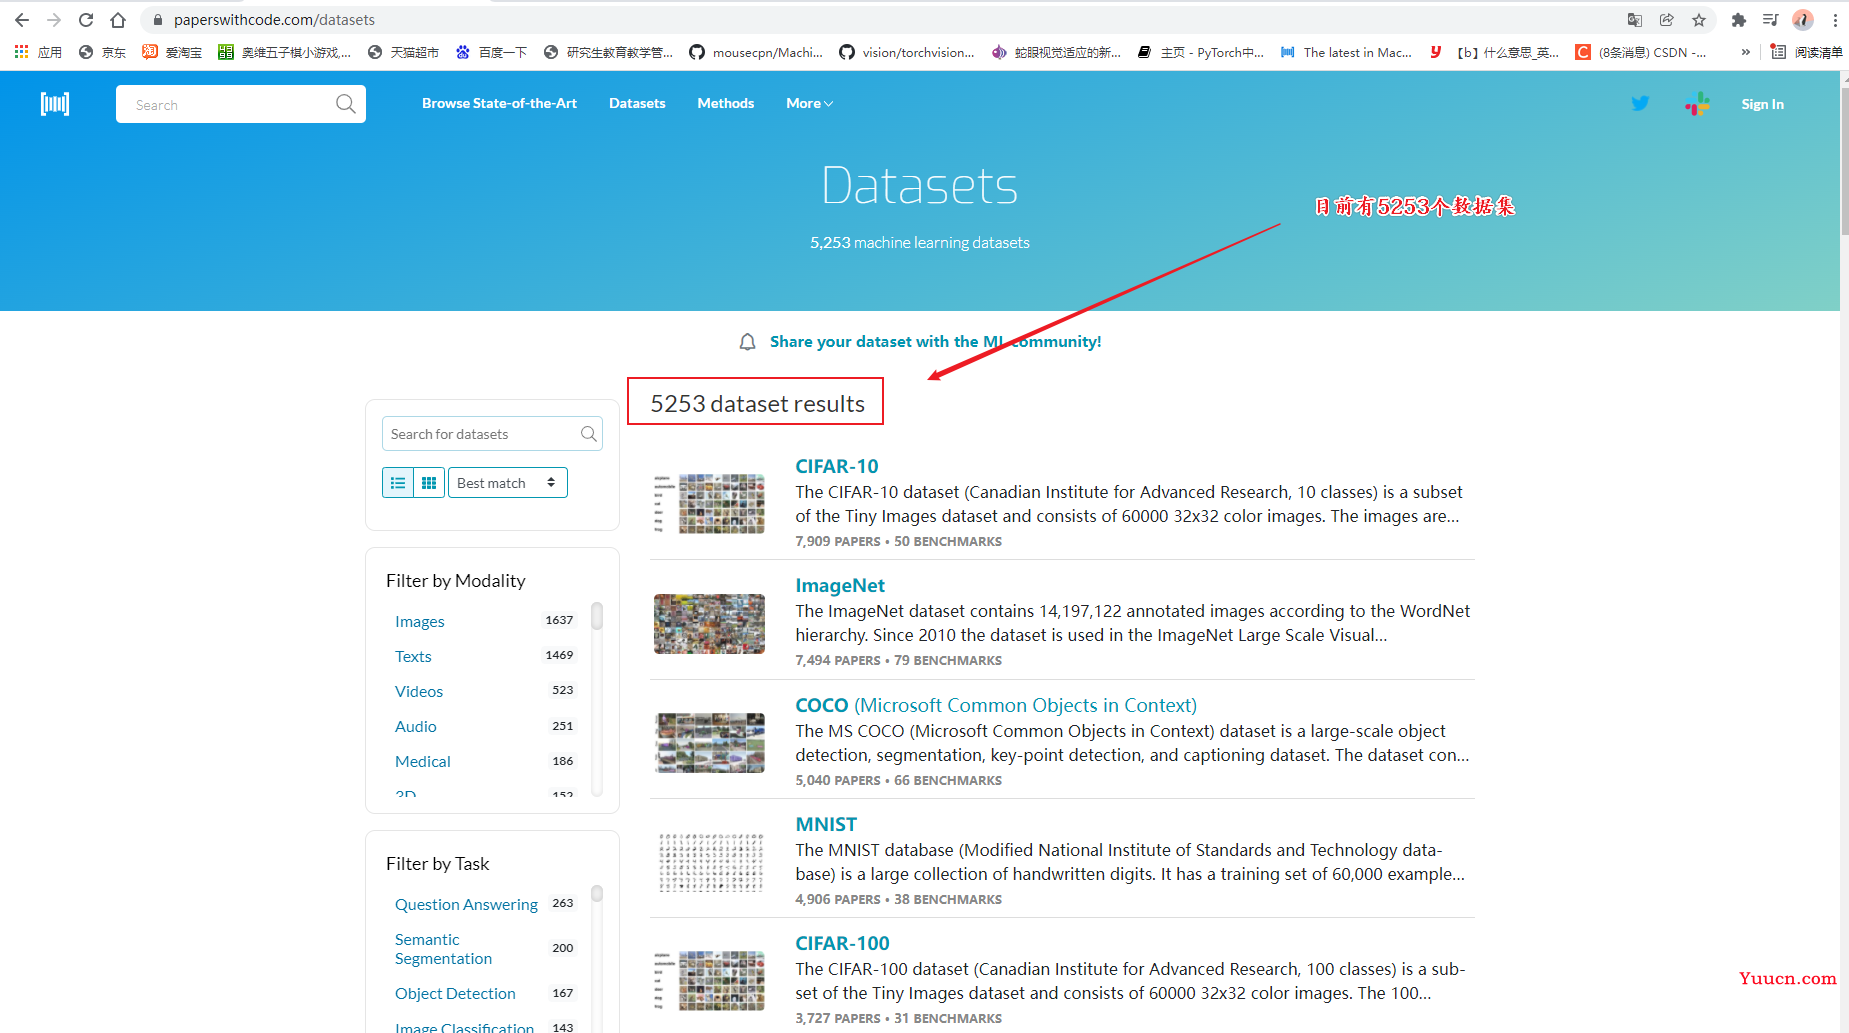Image resolution: width=1849 pixels, height=1033 pixels.
Task: Open the extensions puzzle icon
Action: pyautogui.click(x=1739, y=20)
